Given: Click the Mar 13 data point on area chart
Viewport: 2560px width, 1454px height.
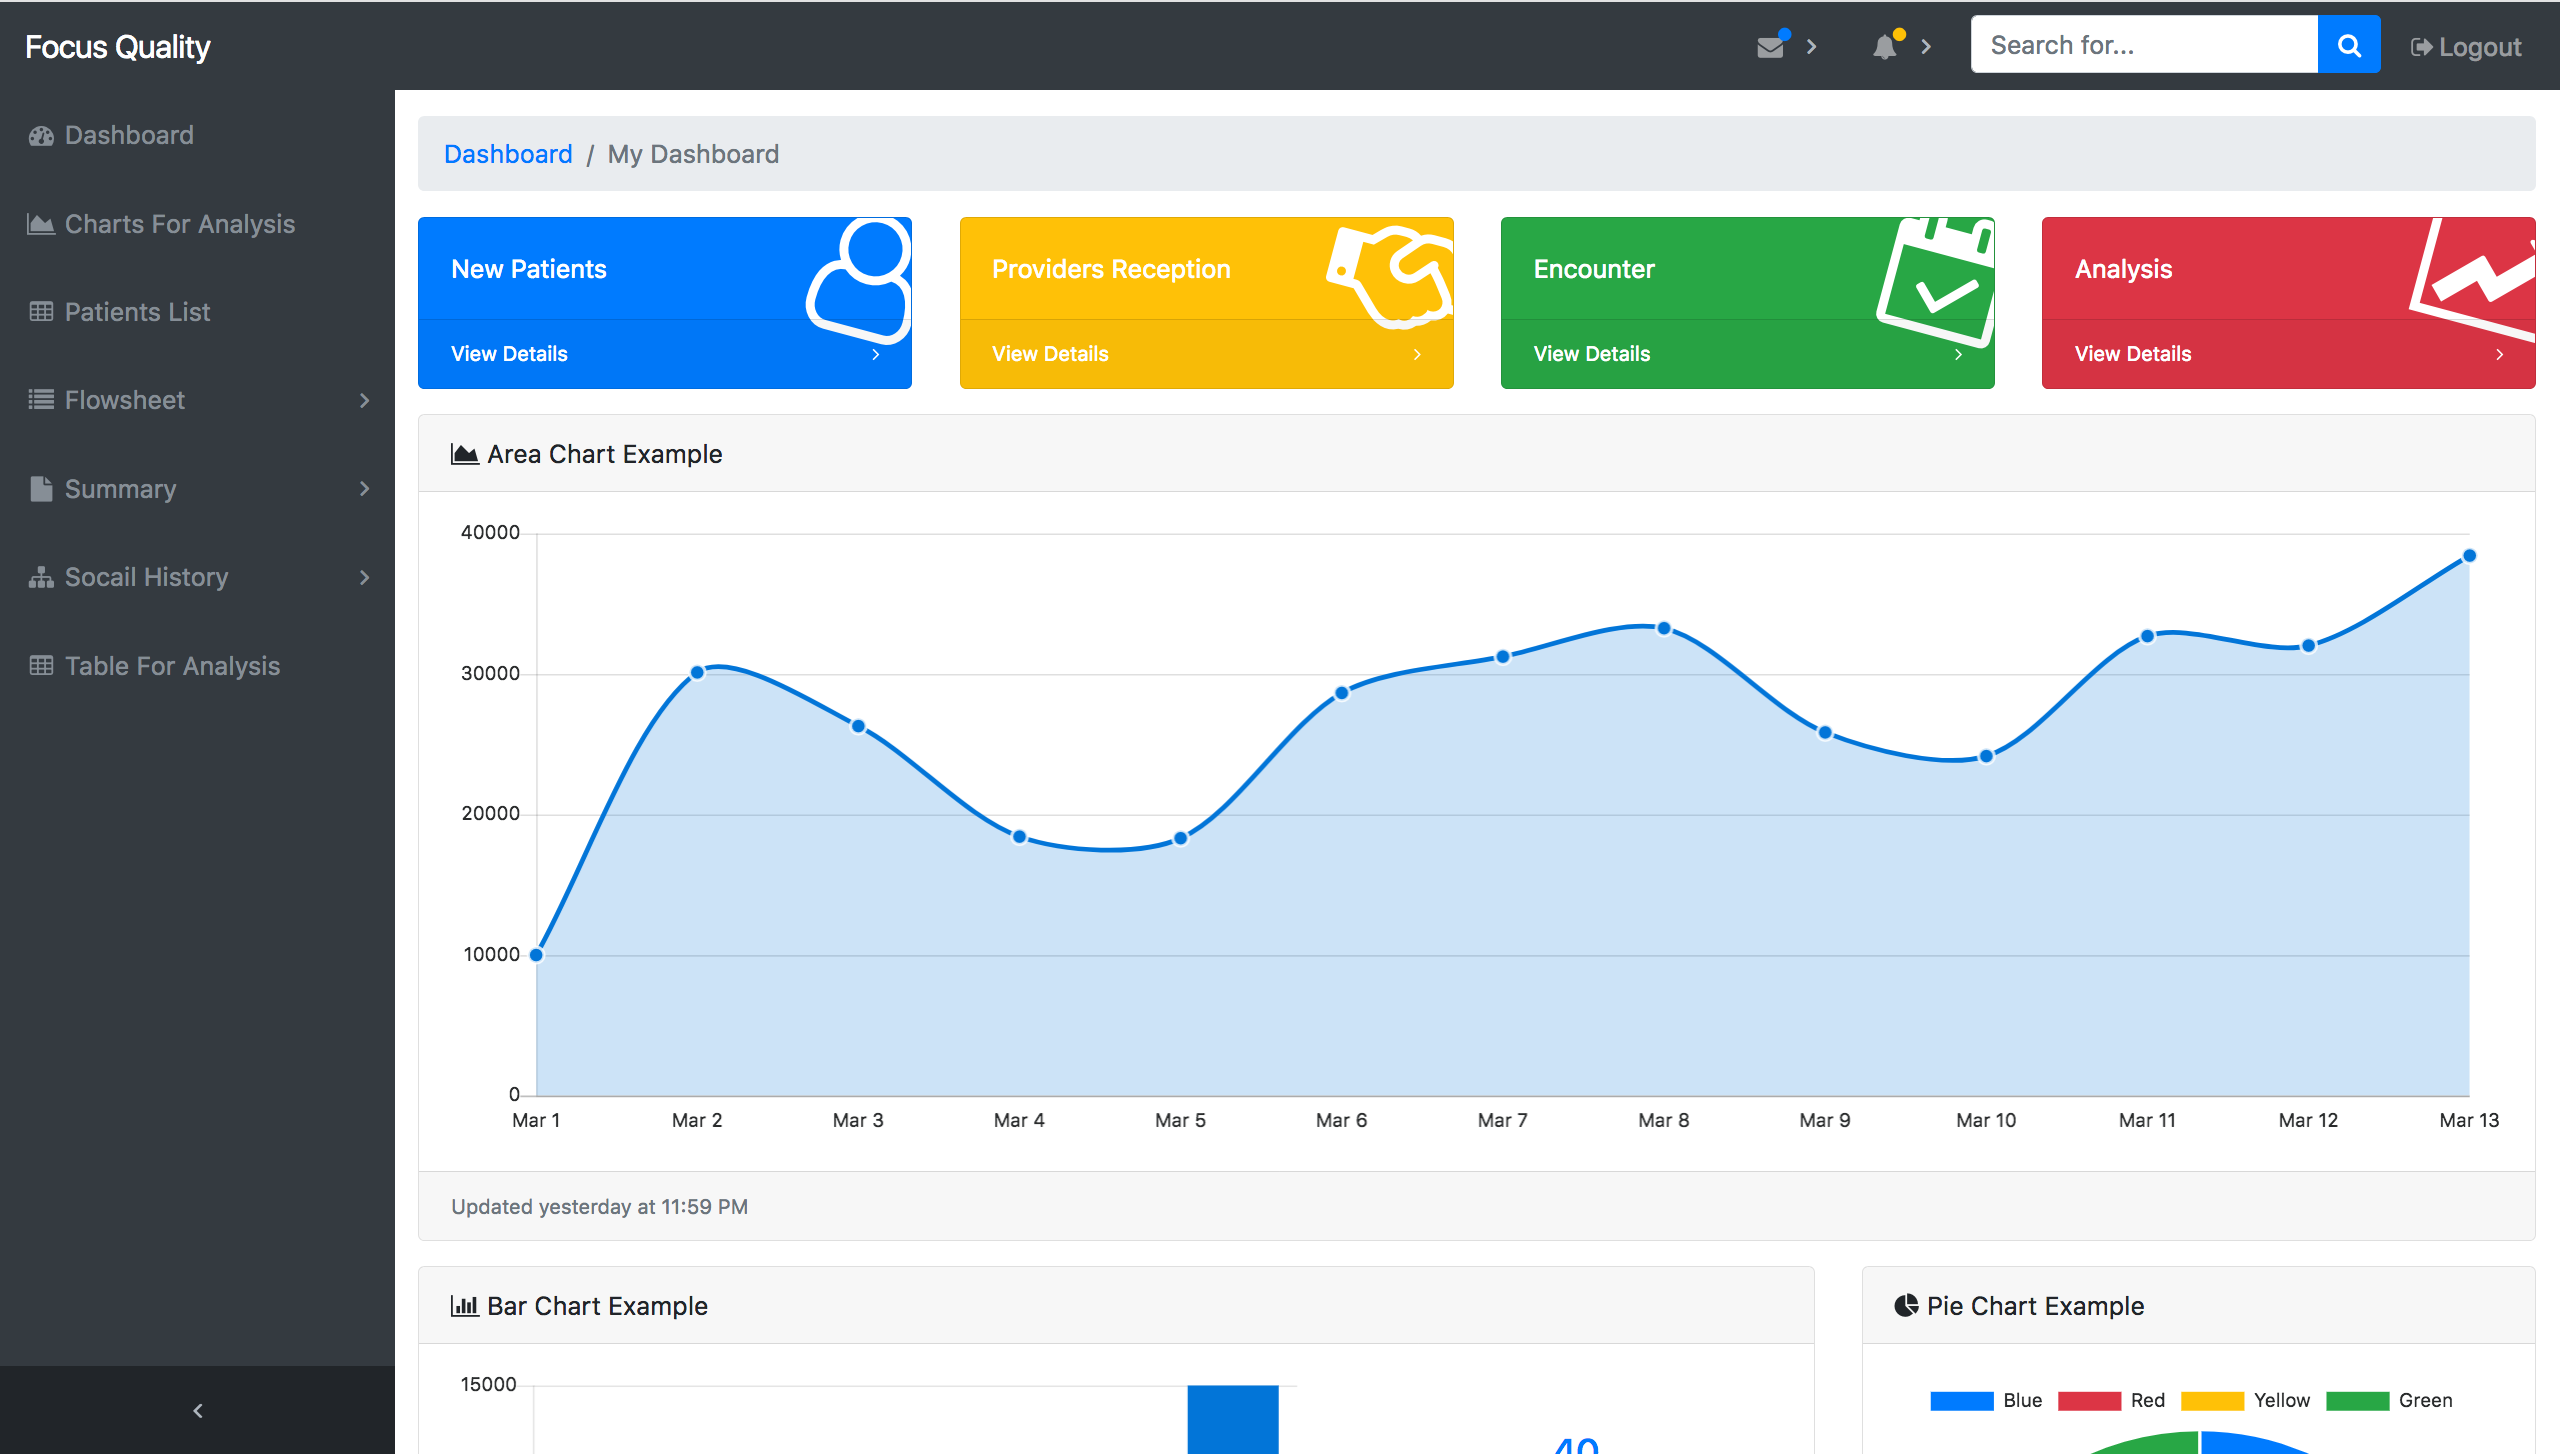Looking at the screenshot, I should coord(2469,556).
